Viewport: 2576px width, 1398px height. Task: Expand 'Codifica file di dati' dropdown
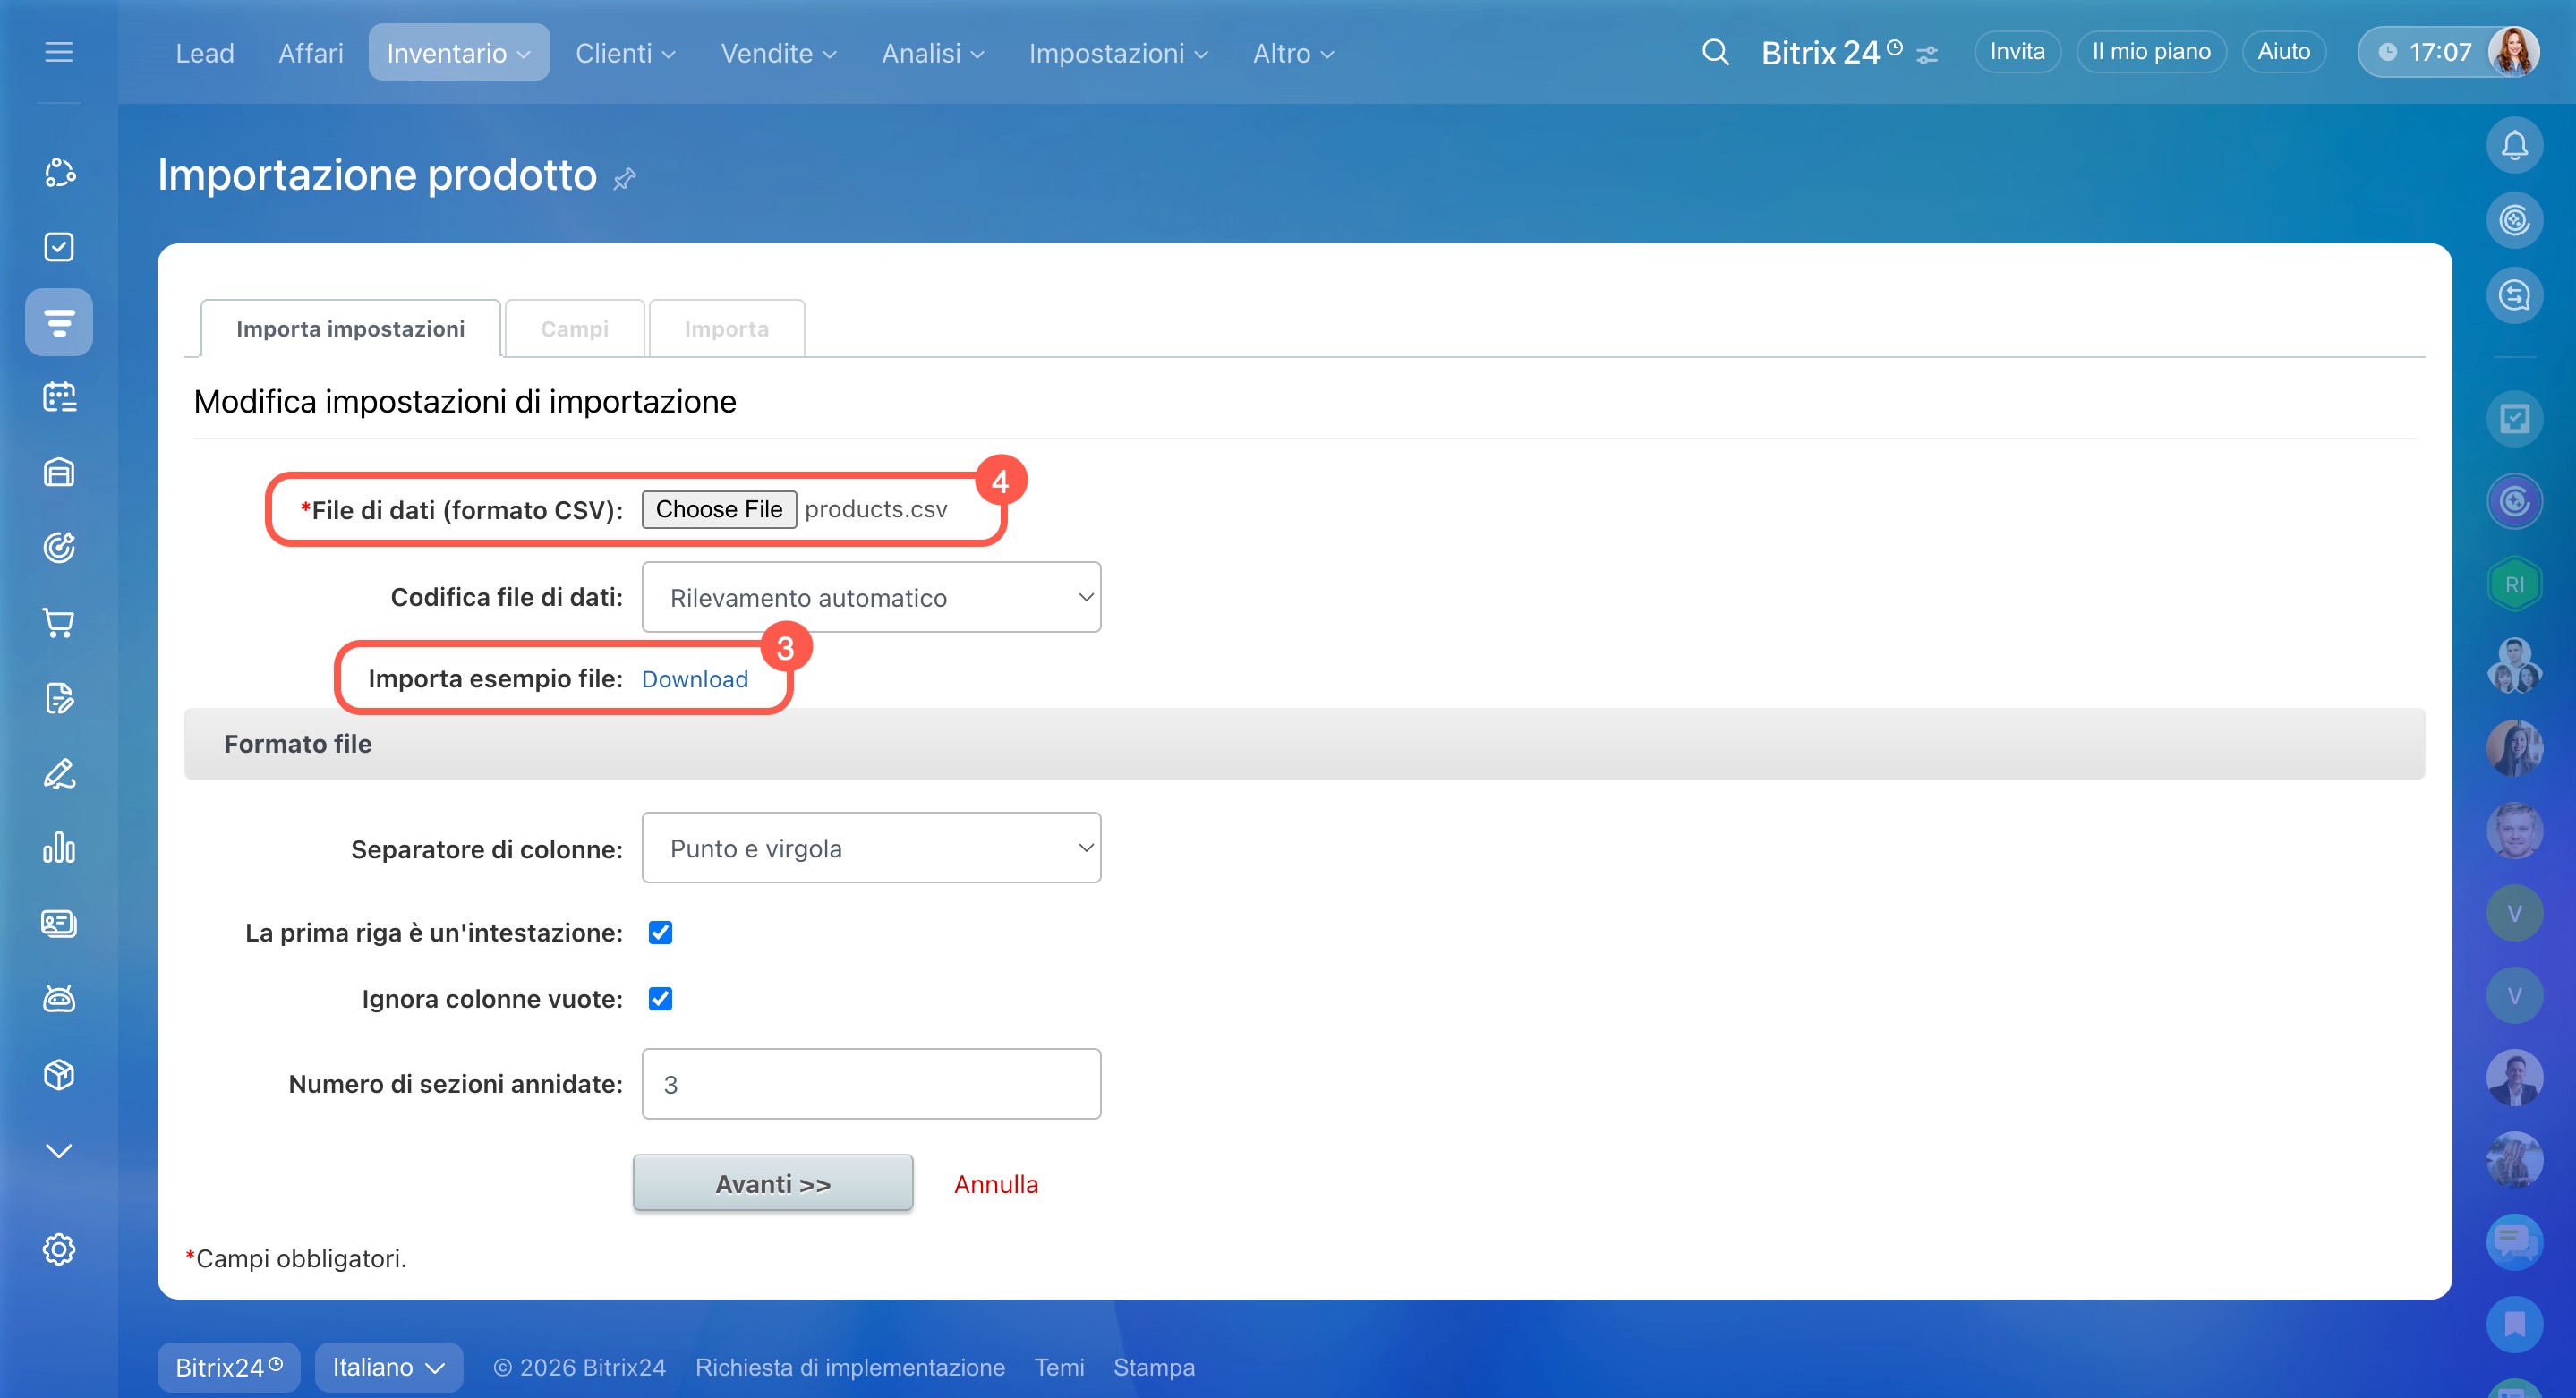click(x=871, y=597)
